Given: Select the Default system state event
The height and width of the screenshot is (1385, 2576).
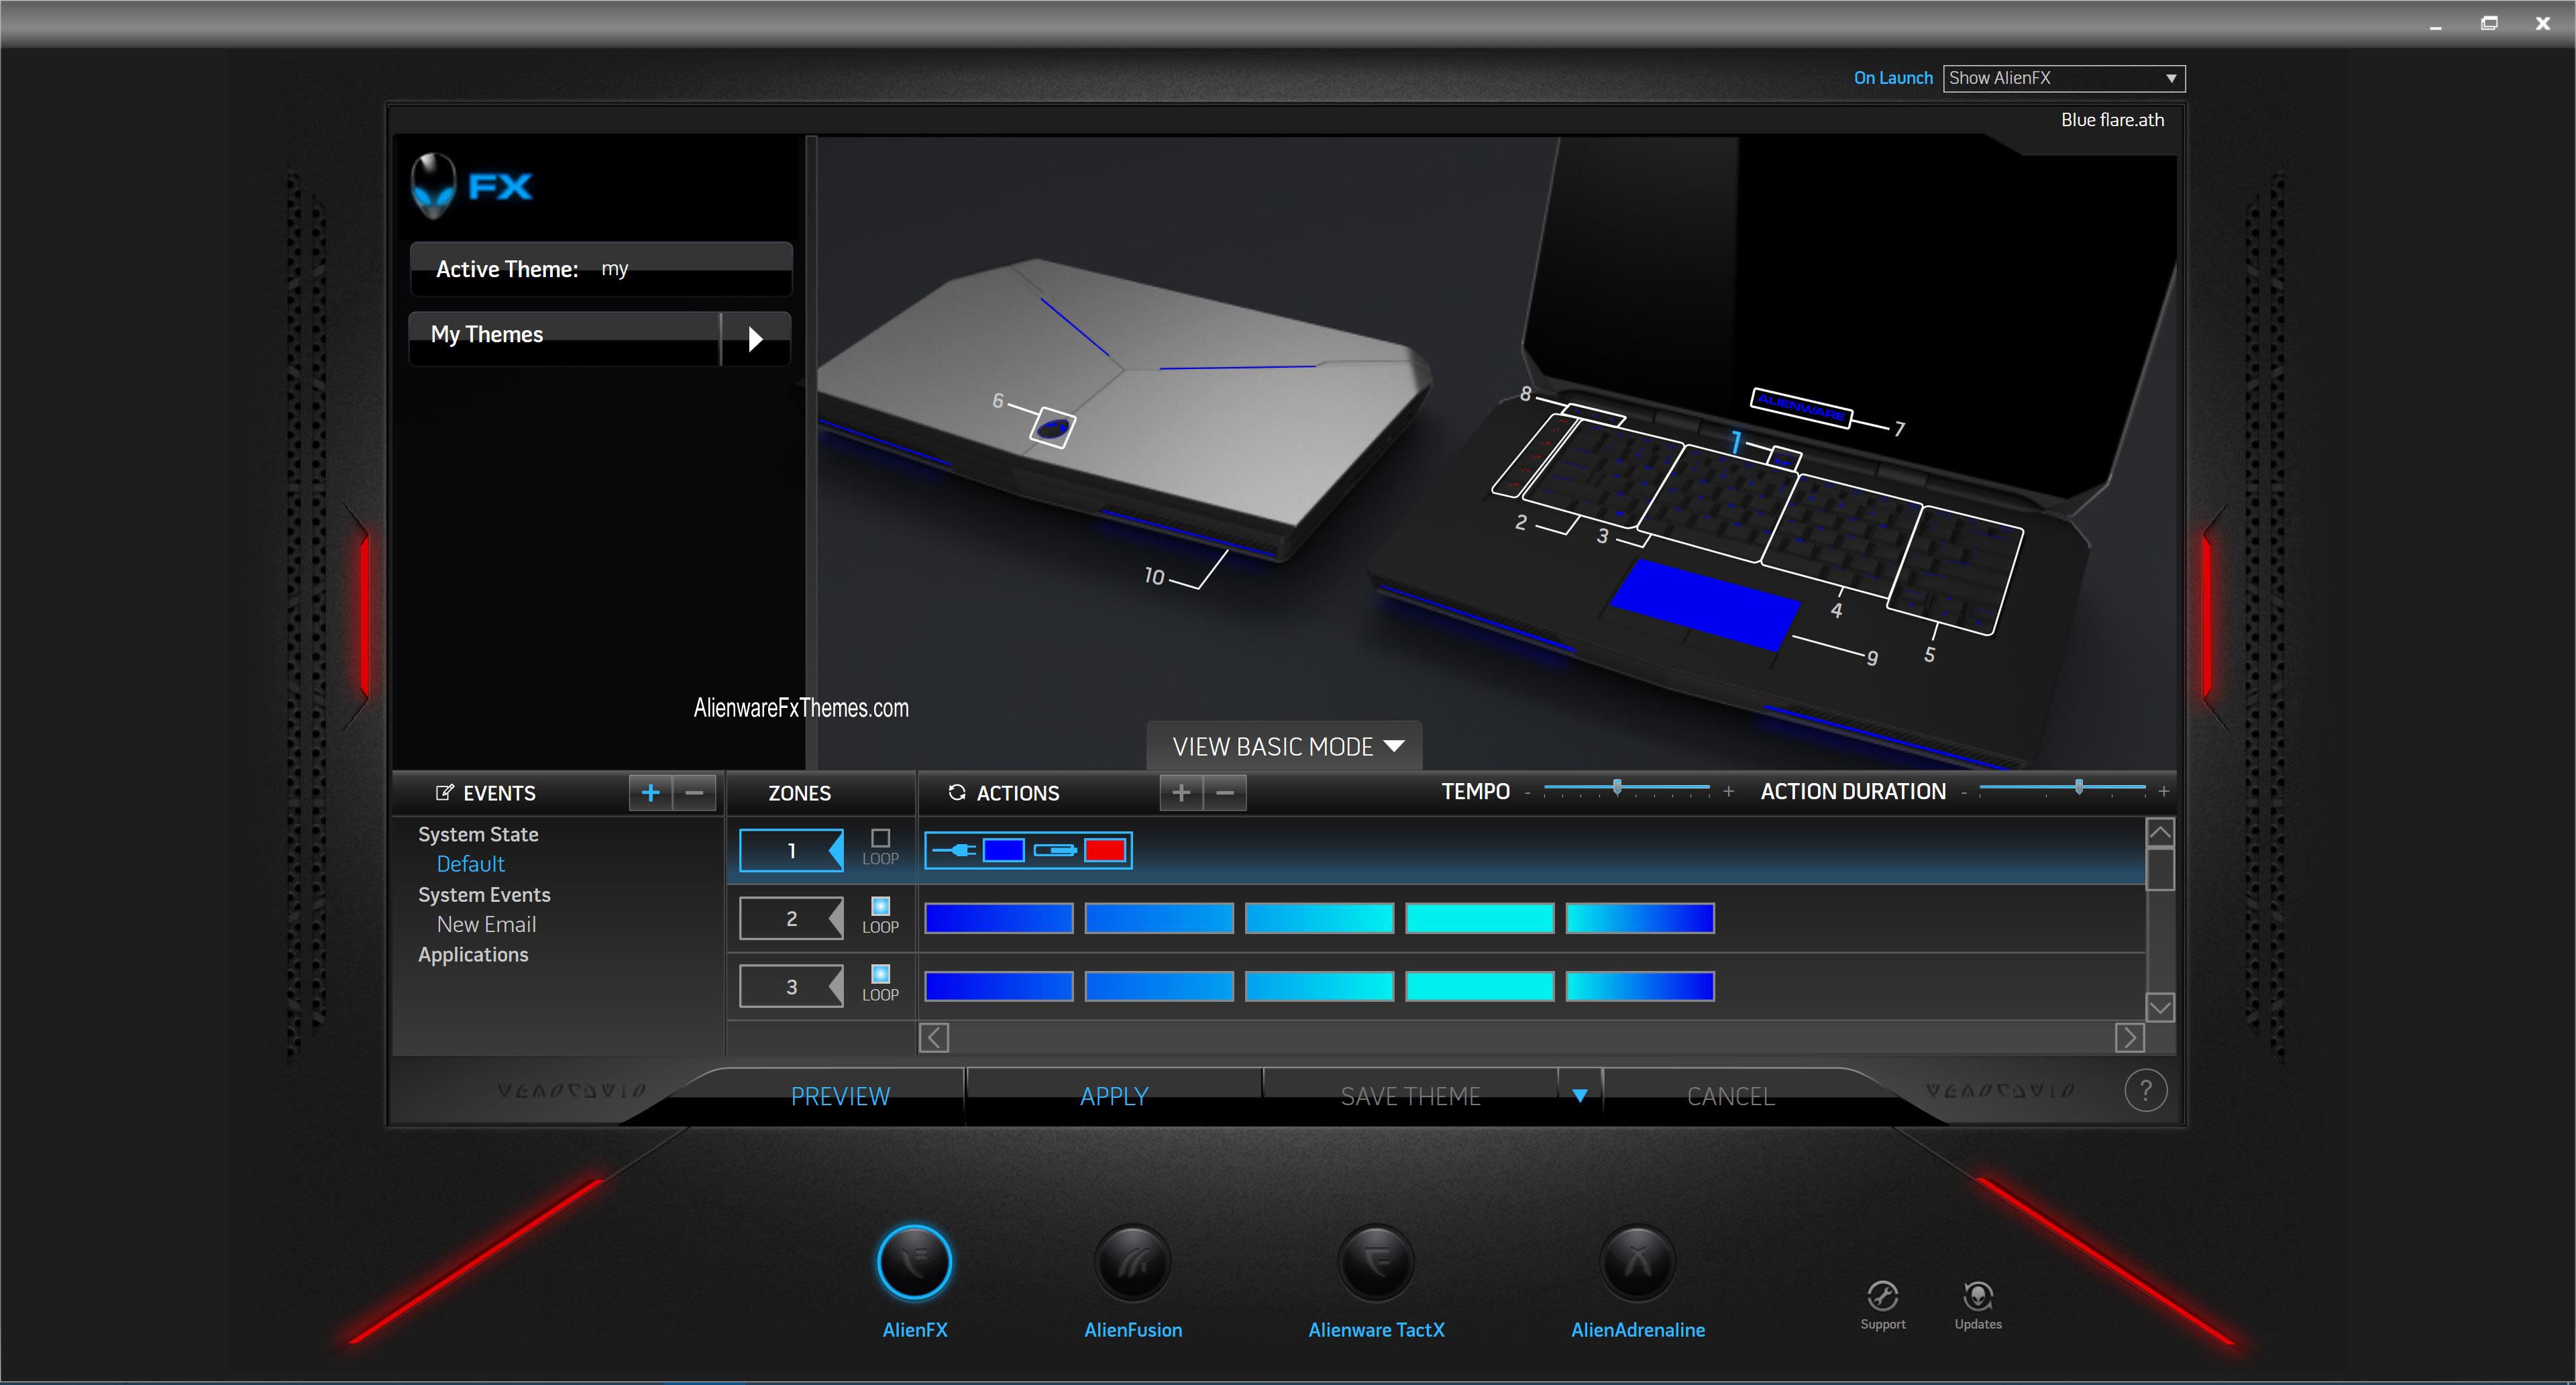Looking at the screenshot, I should pos(470,863).
